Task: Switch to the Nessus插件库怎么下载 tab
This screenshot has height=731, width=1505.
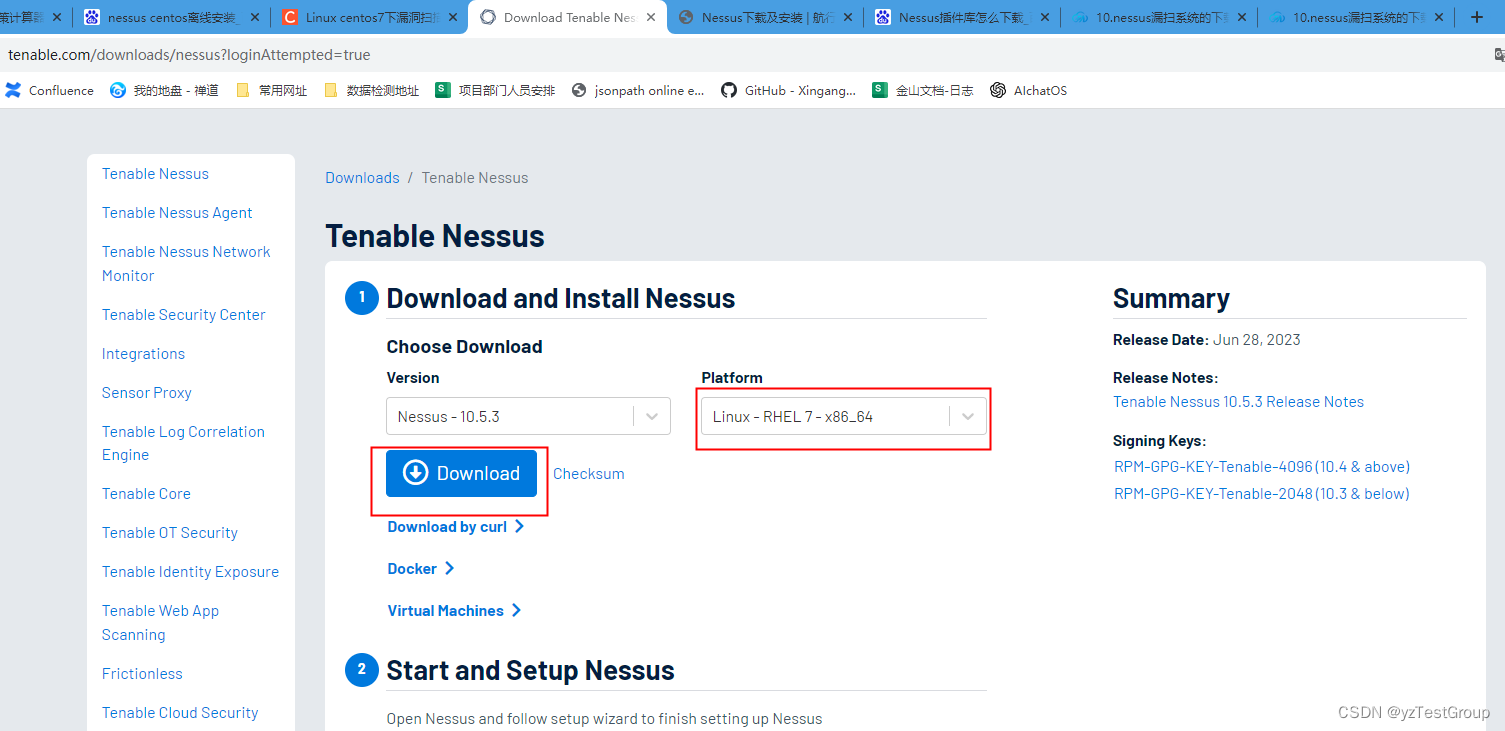Action: pyautogui.click(x=961, y=17)
